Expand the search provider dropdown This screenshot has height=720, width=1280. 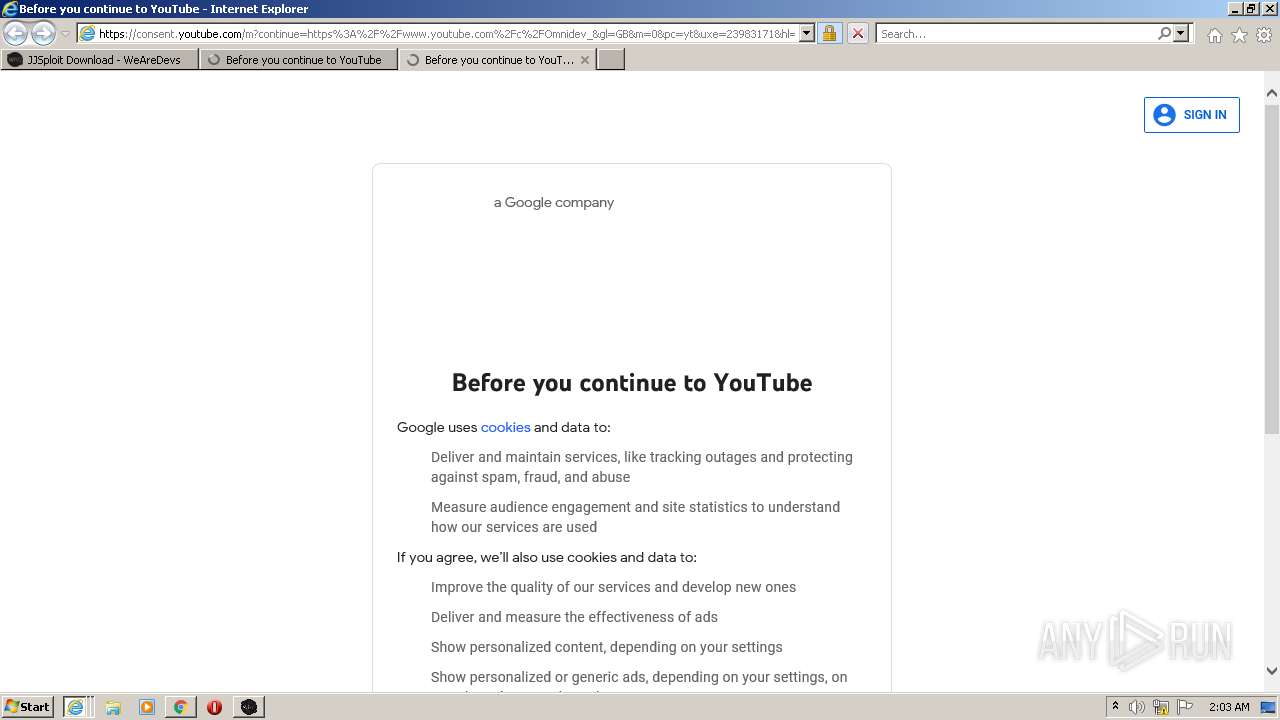pyautogui.click(x=1181, y=34)
